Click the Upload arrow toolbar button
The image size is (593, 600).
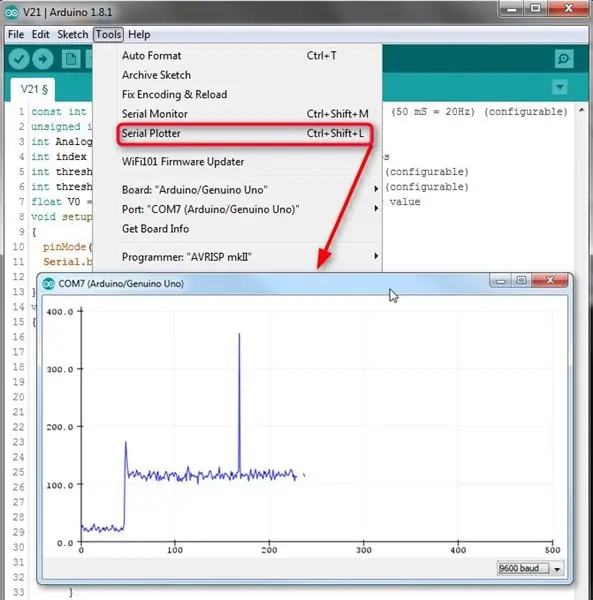coord(42,59)
